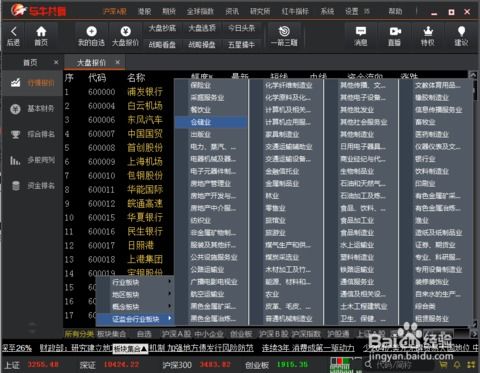Open 资金排名 database entry in sidebar
This screenshot has height=373, width=480.
(33, 186)
